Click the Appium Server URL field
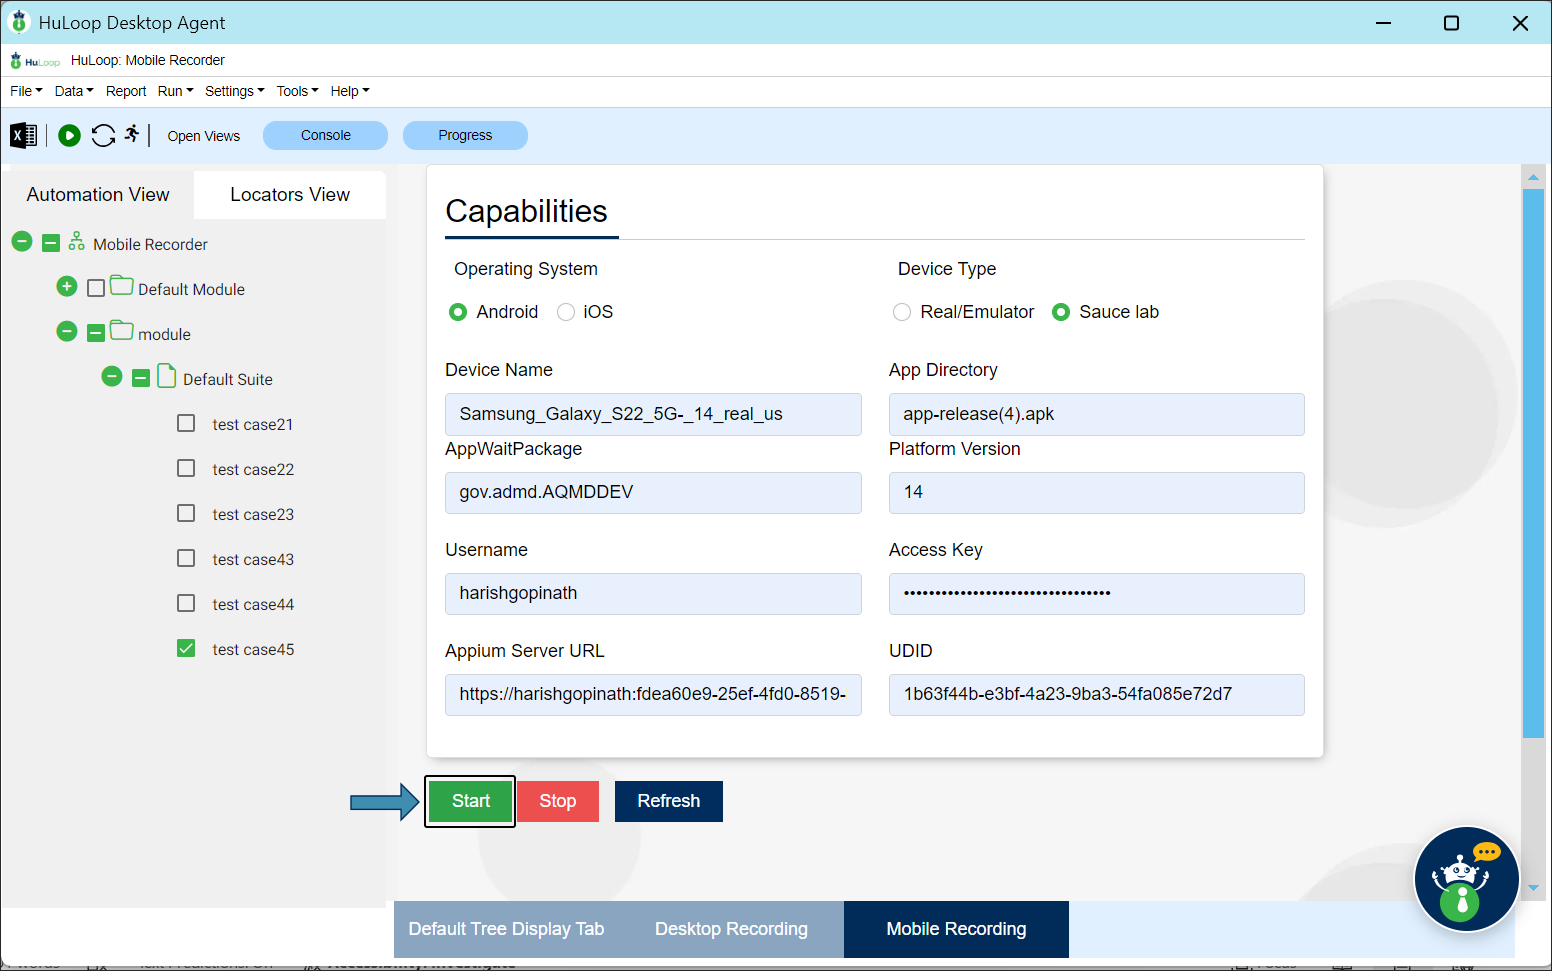1552x971 pixels. point(653,695)
